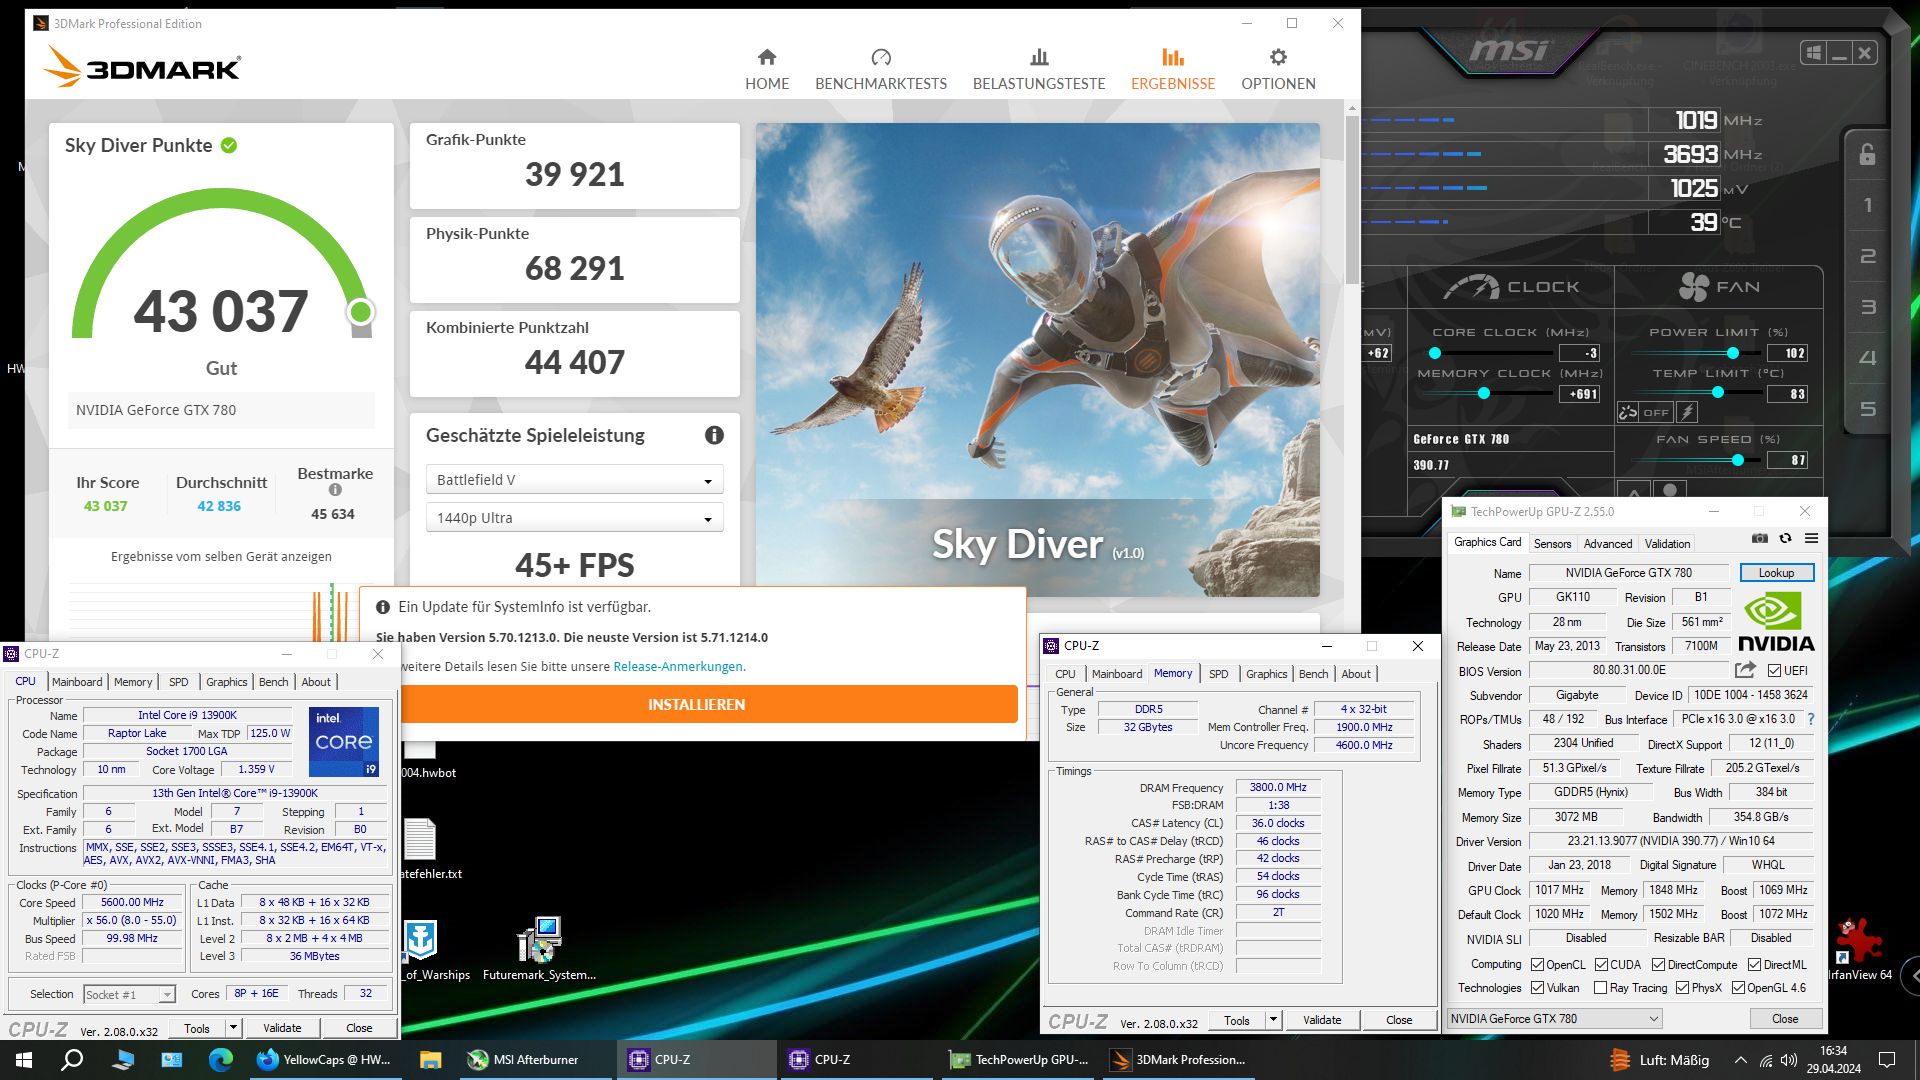Image resolution: width=1920 pixels, height=1080 pixels.
Task: Click the GPU-Z refresh icon
Action: pyautogui.click(x=1785, y=539)
